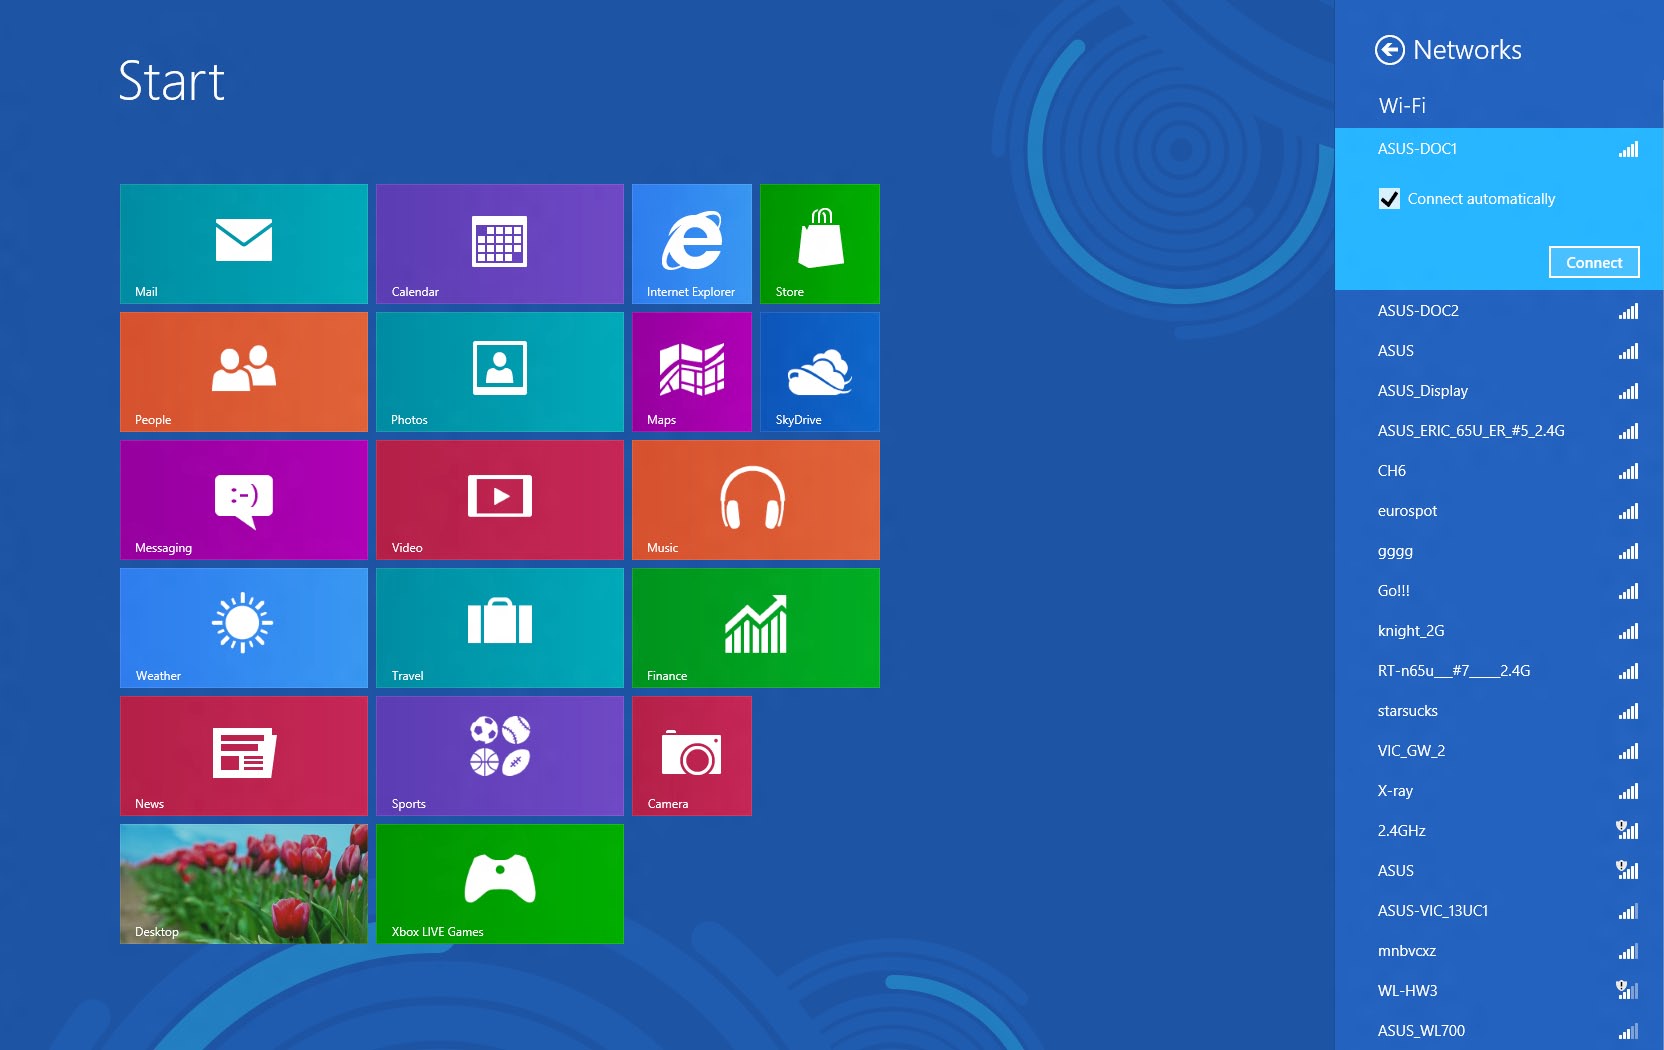Select the mnbvcxz network

point(1499,951)
